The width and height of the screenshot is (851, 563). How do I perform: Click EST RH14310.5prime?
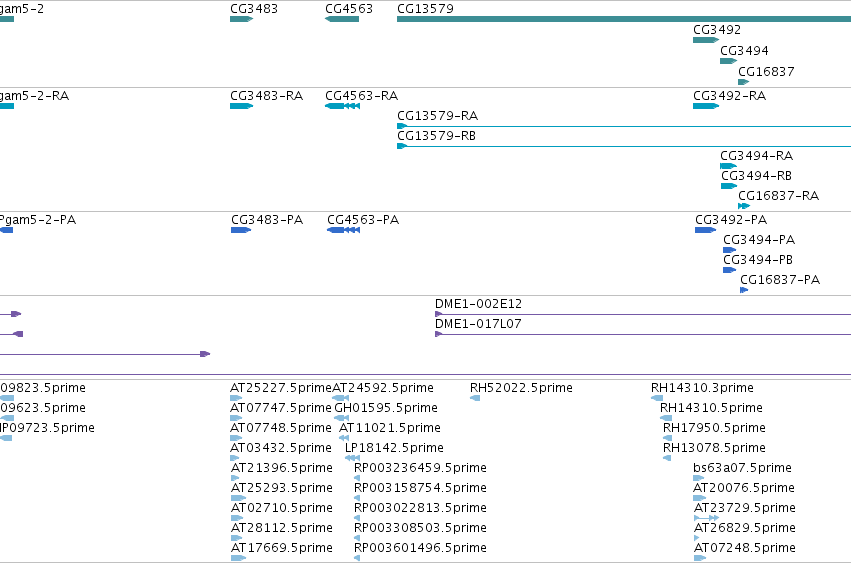point(711,408)
